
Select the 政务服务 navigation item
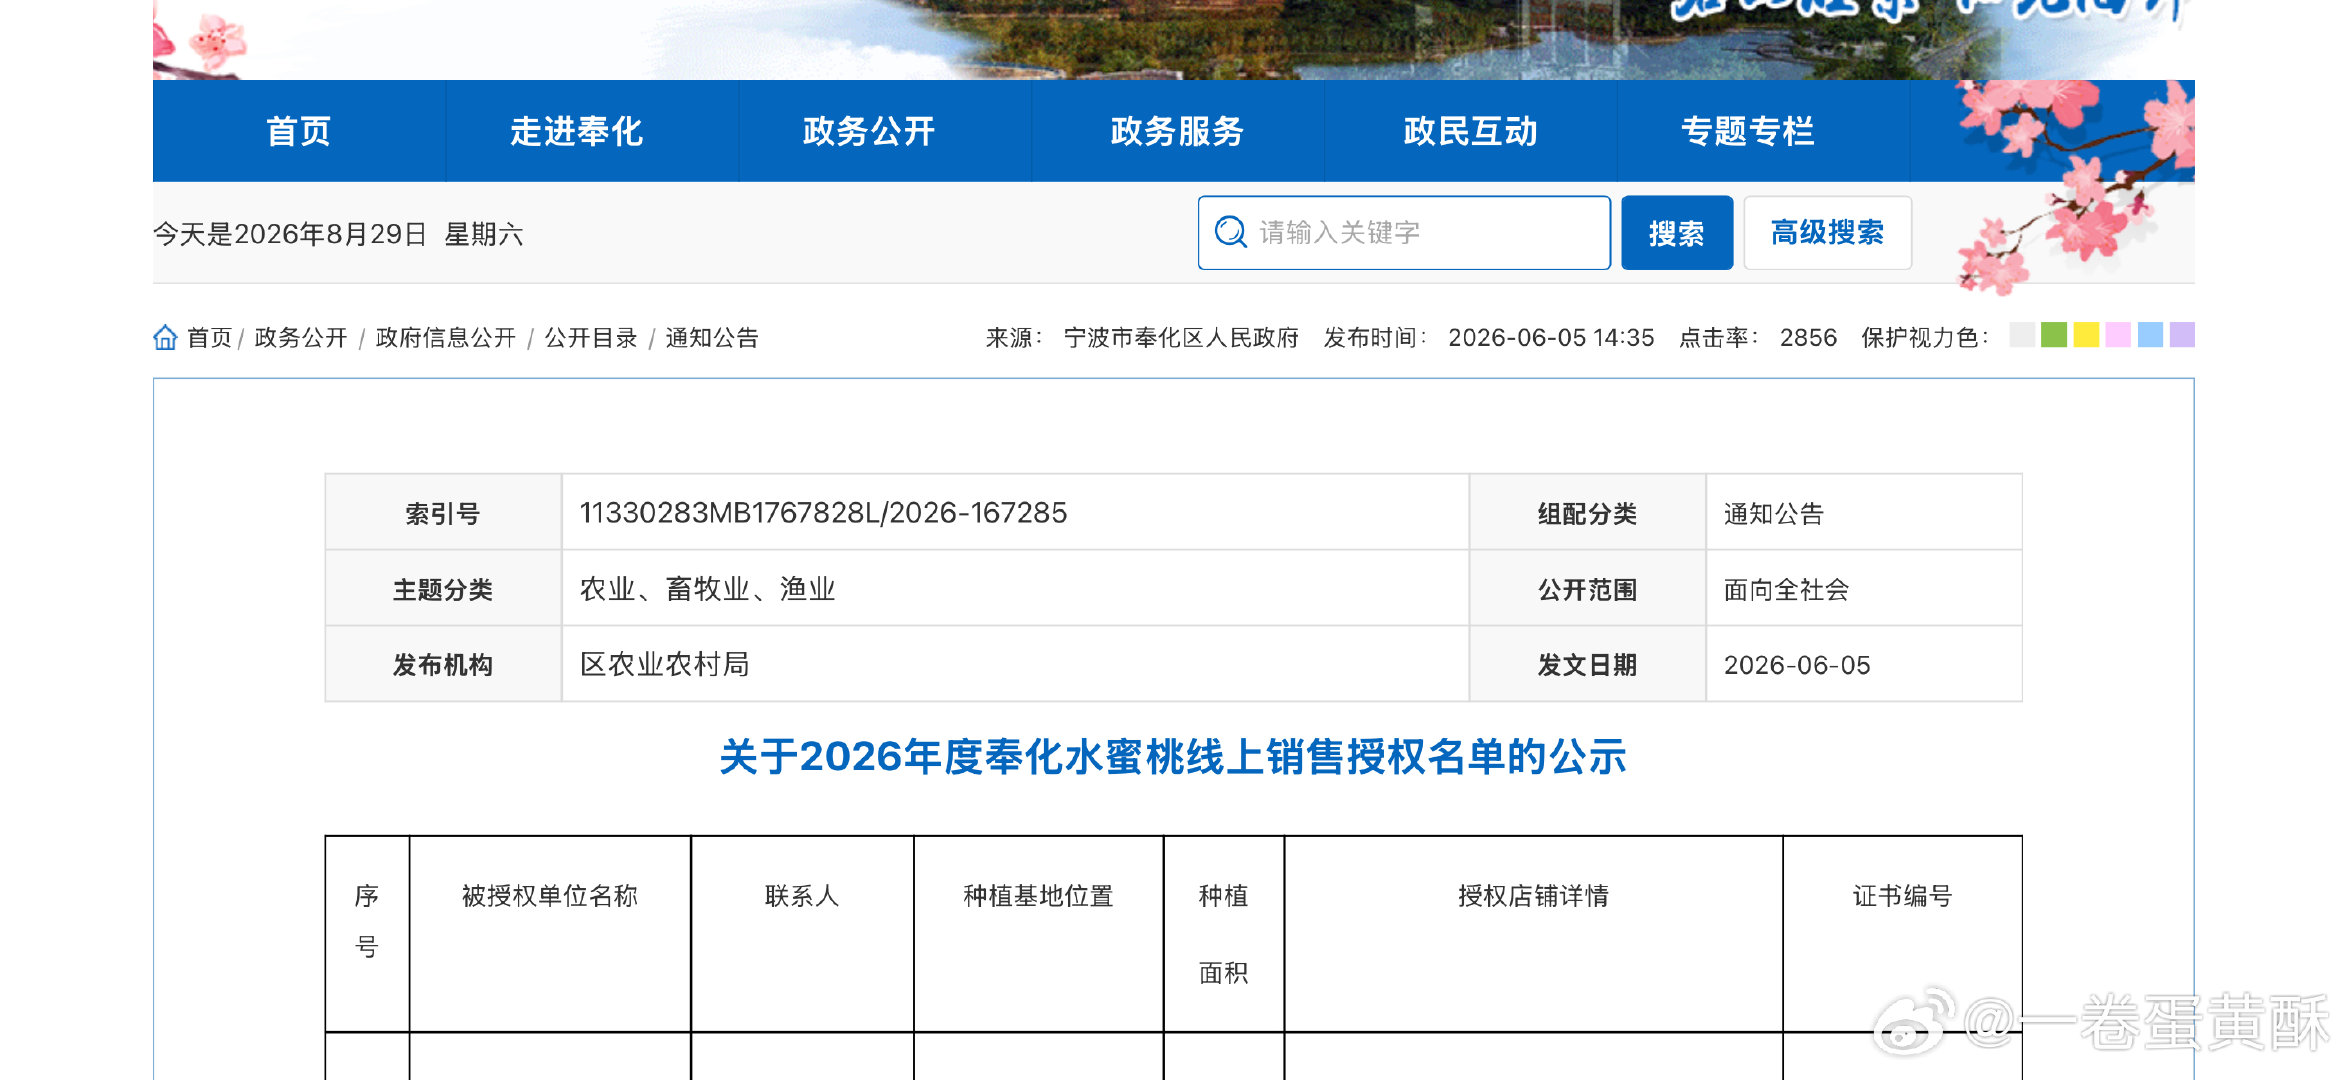click(1176, 131)
